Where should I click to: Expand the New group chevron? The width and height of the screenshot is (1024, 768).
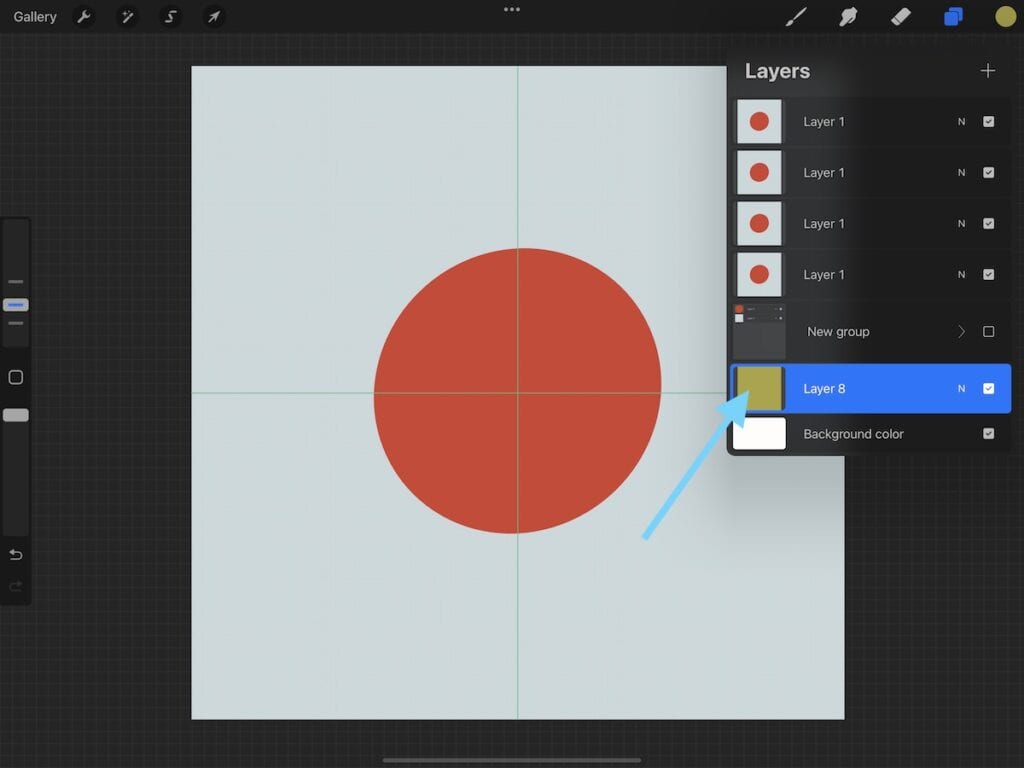pos(961,332)
